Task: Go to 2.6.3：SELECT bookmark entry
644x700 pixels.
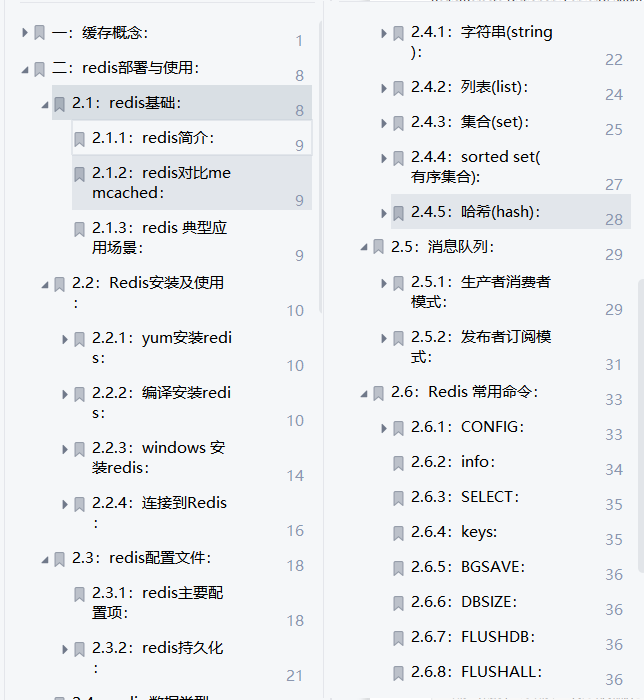Action: coord(490,497)
